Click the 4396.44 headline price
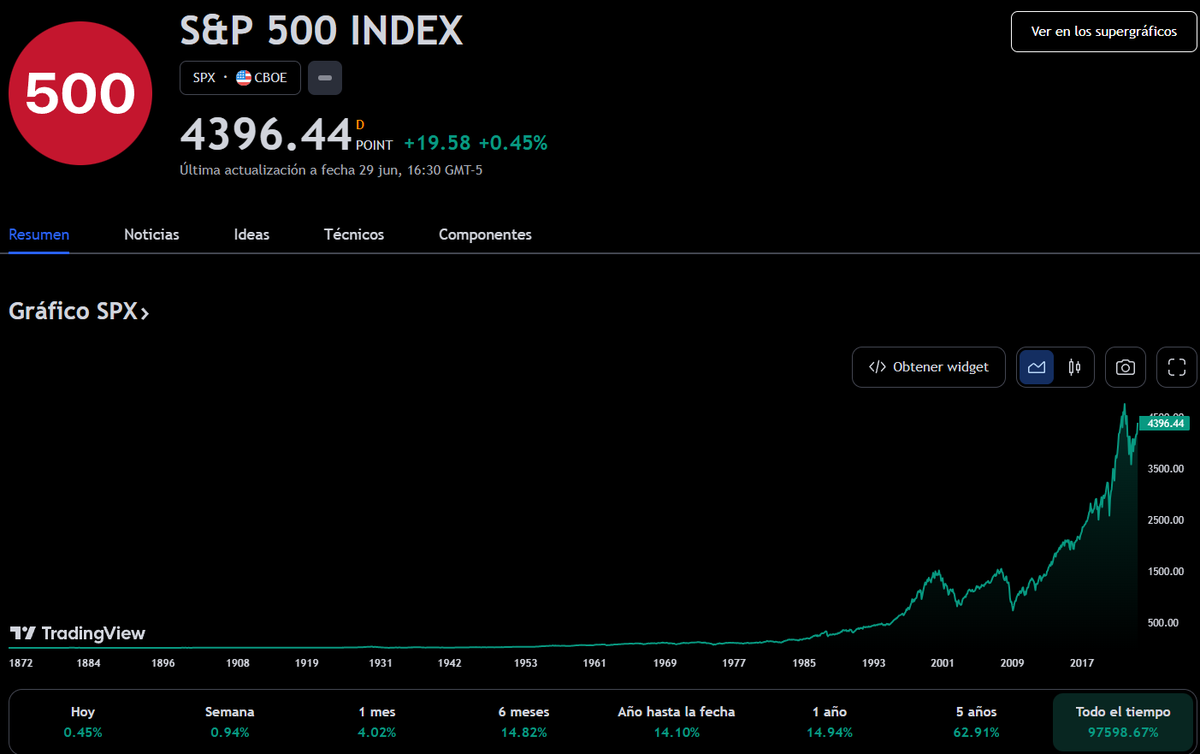1200x754 pixels. [x=266, y=134]
